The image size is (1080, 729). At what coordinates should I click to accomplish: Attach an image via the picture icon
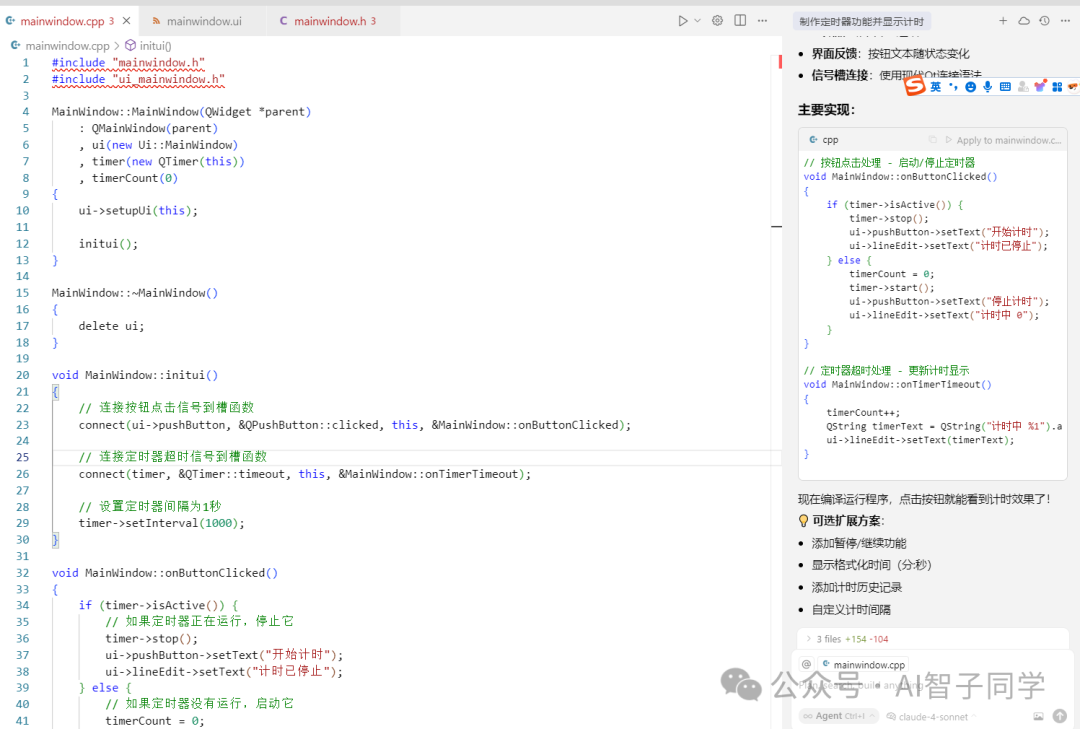tap(1039, 717)
